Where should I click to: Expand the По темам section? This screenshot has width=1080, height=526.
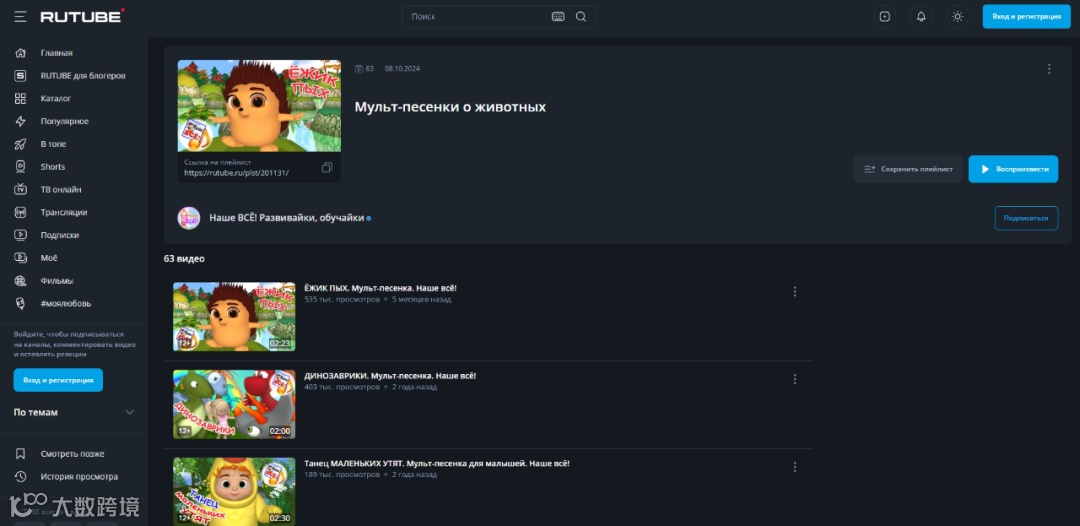pos(74,412)
